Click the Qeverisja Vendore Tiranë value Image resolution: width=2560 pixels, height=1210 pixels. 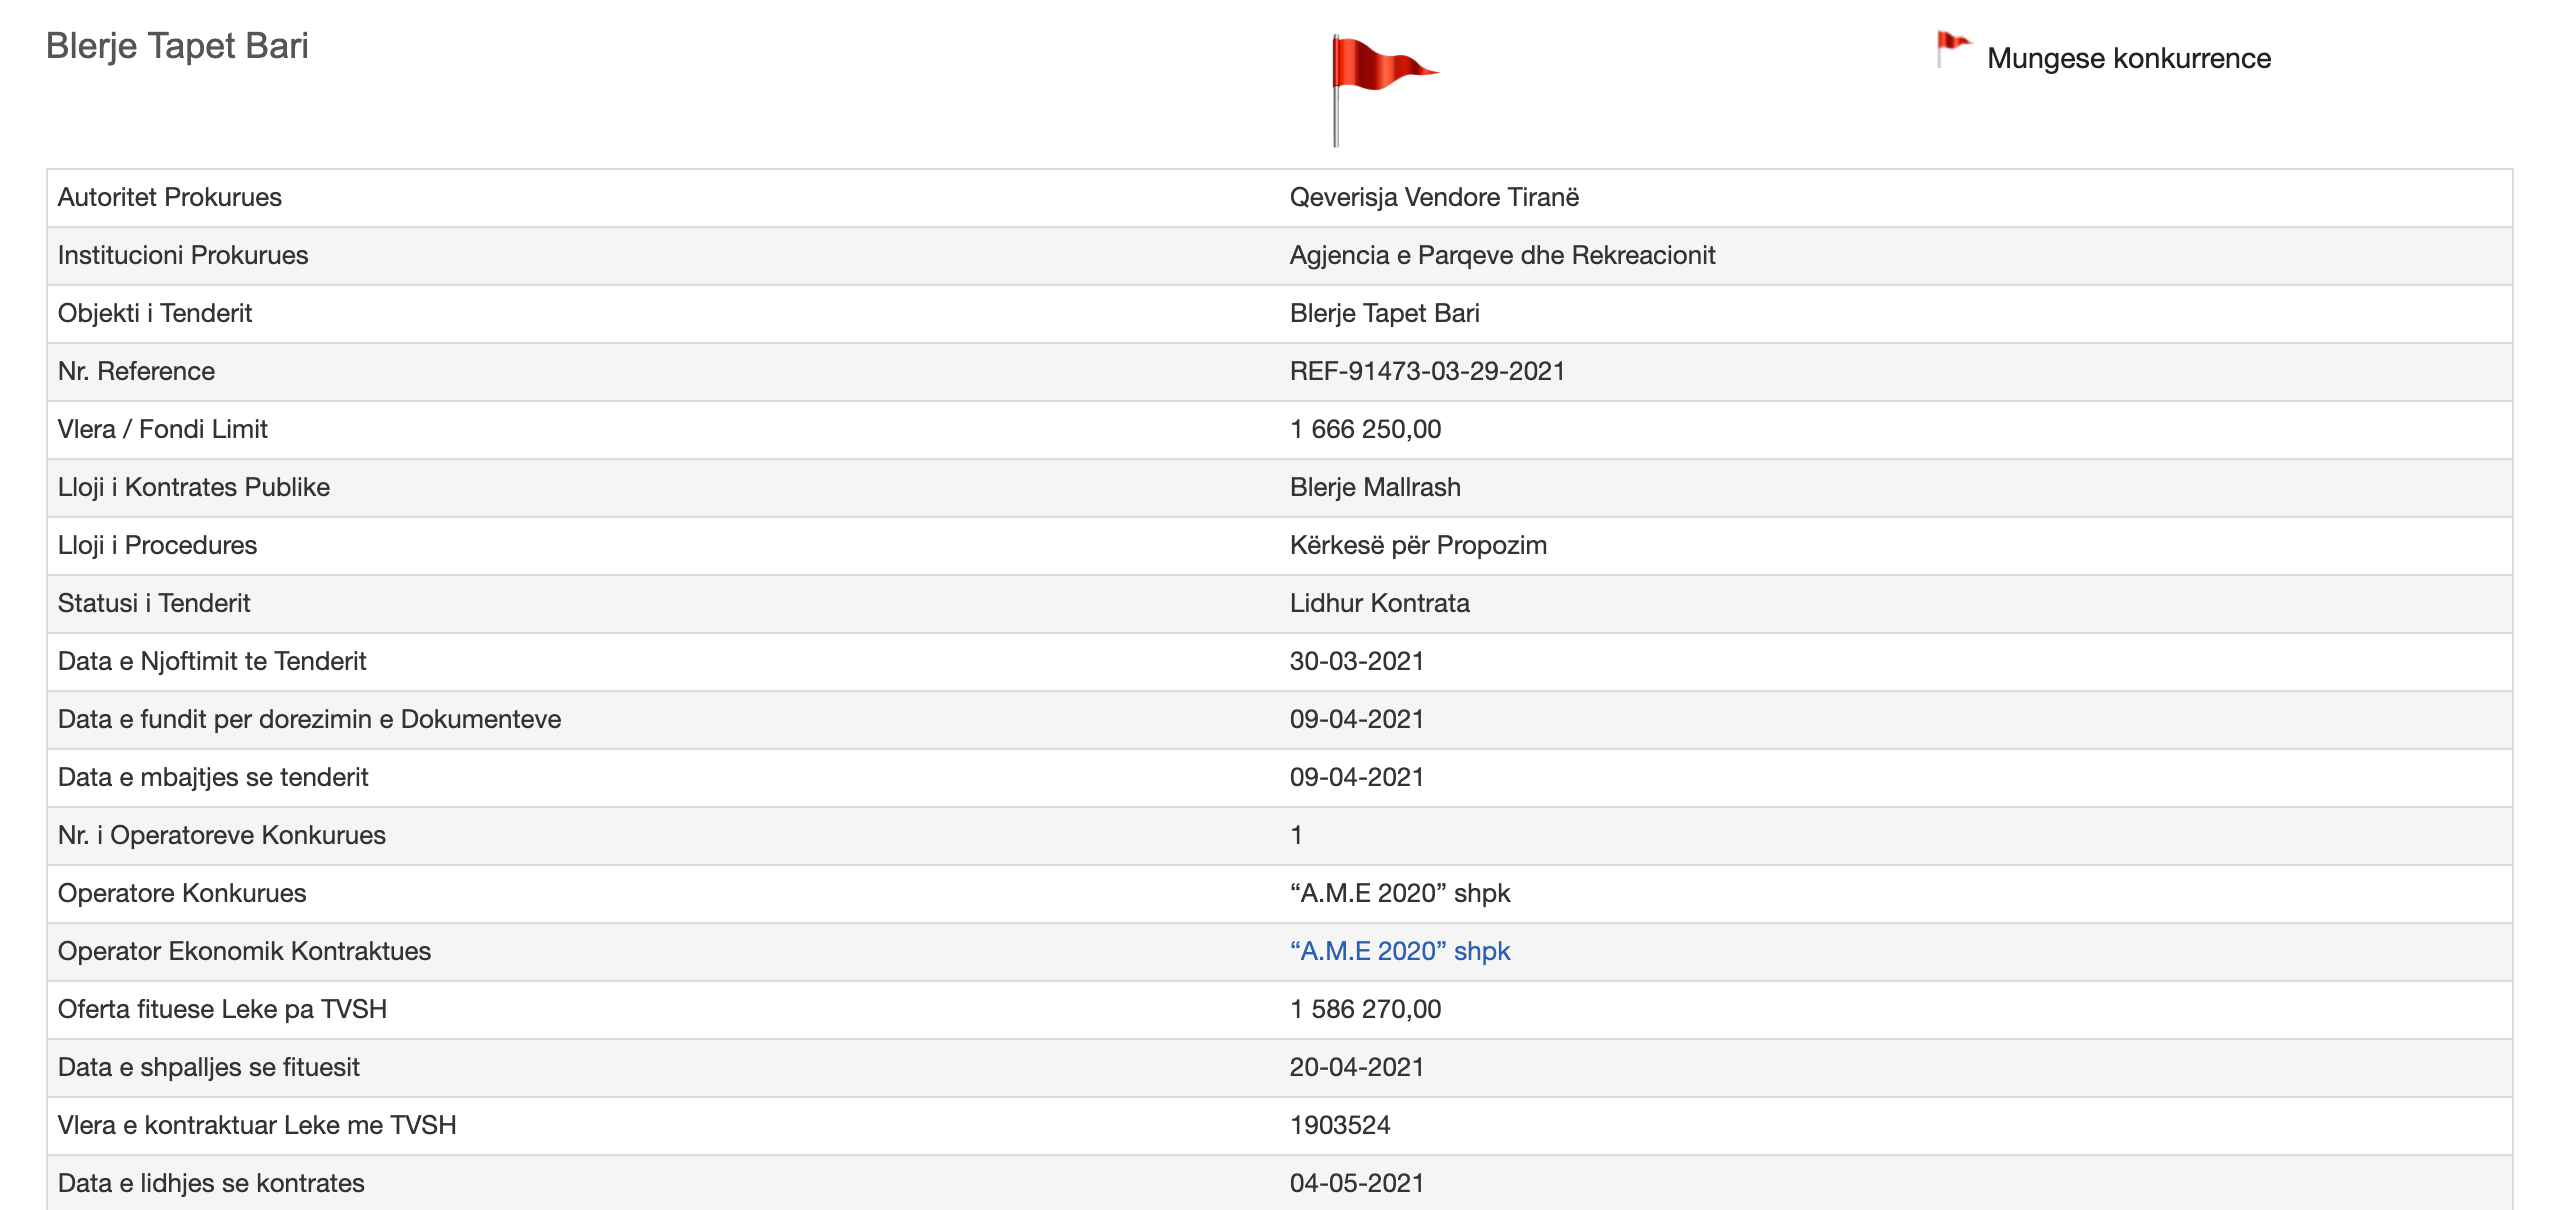pyautogui.click(x=1434, y=197)
